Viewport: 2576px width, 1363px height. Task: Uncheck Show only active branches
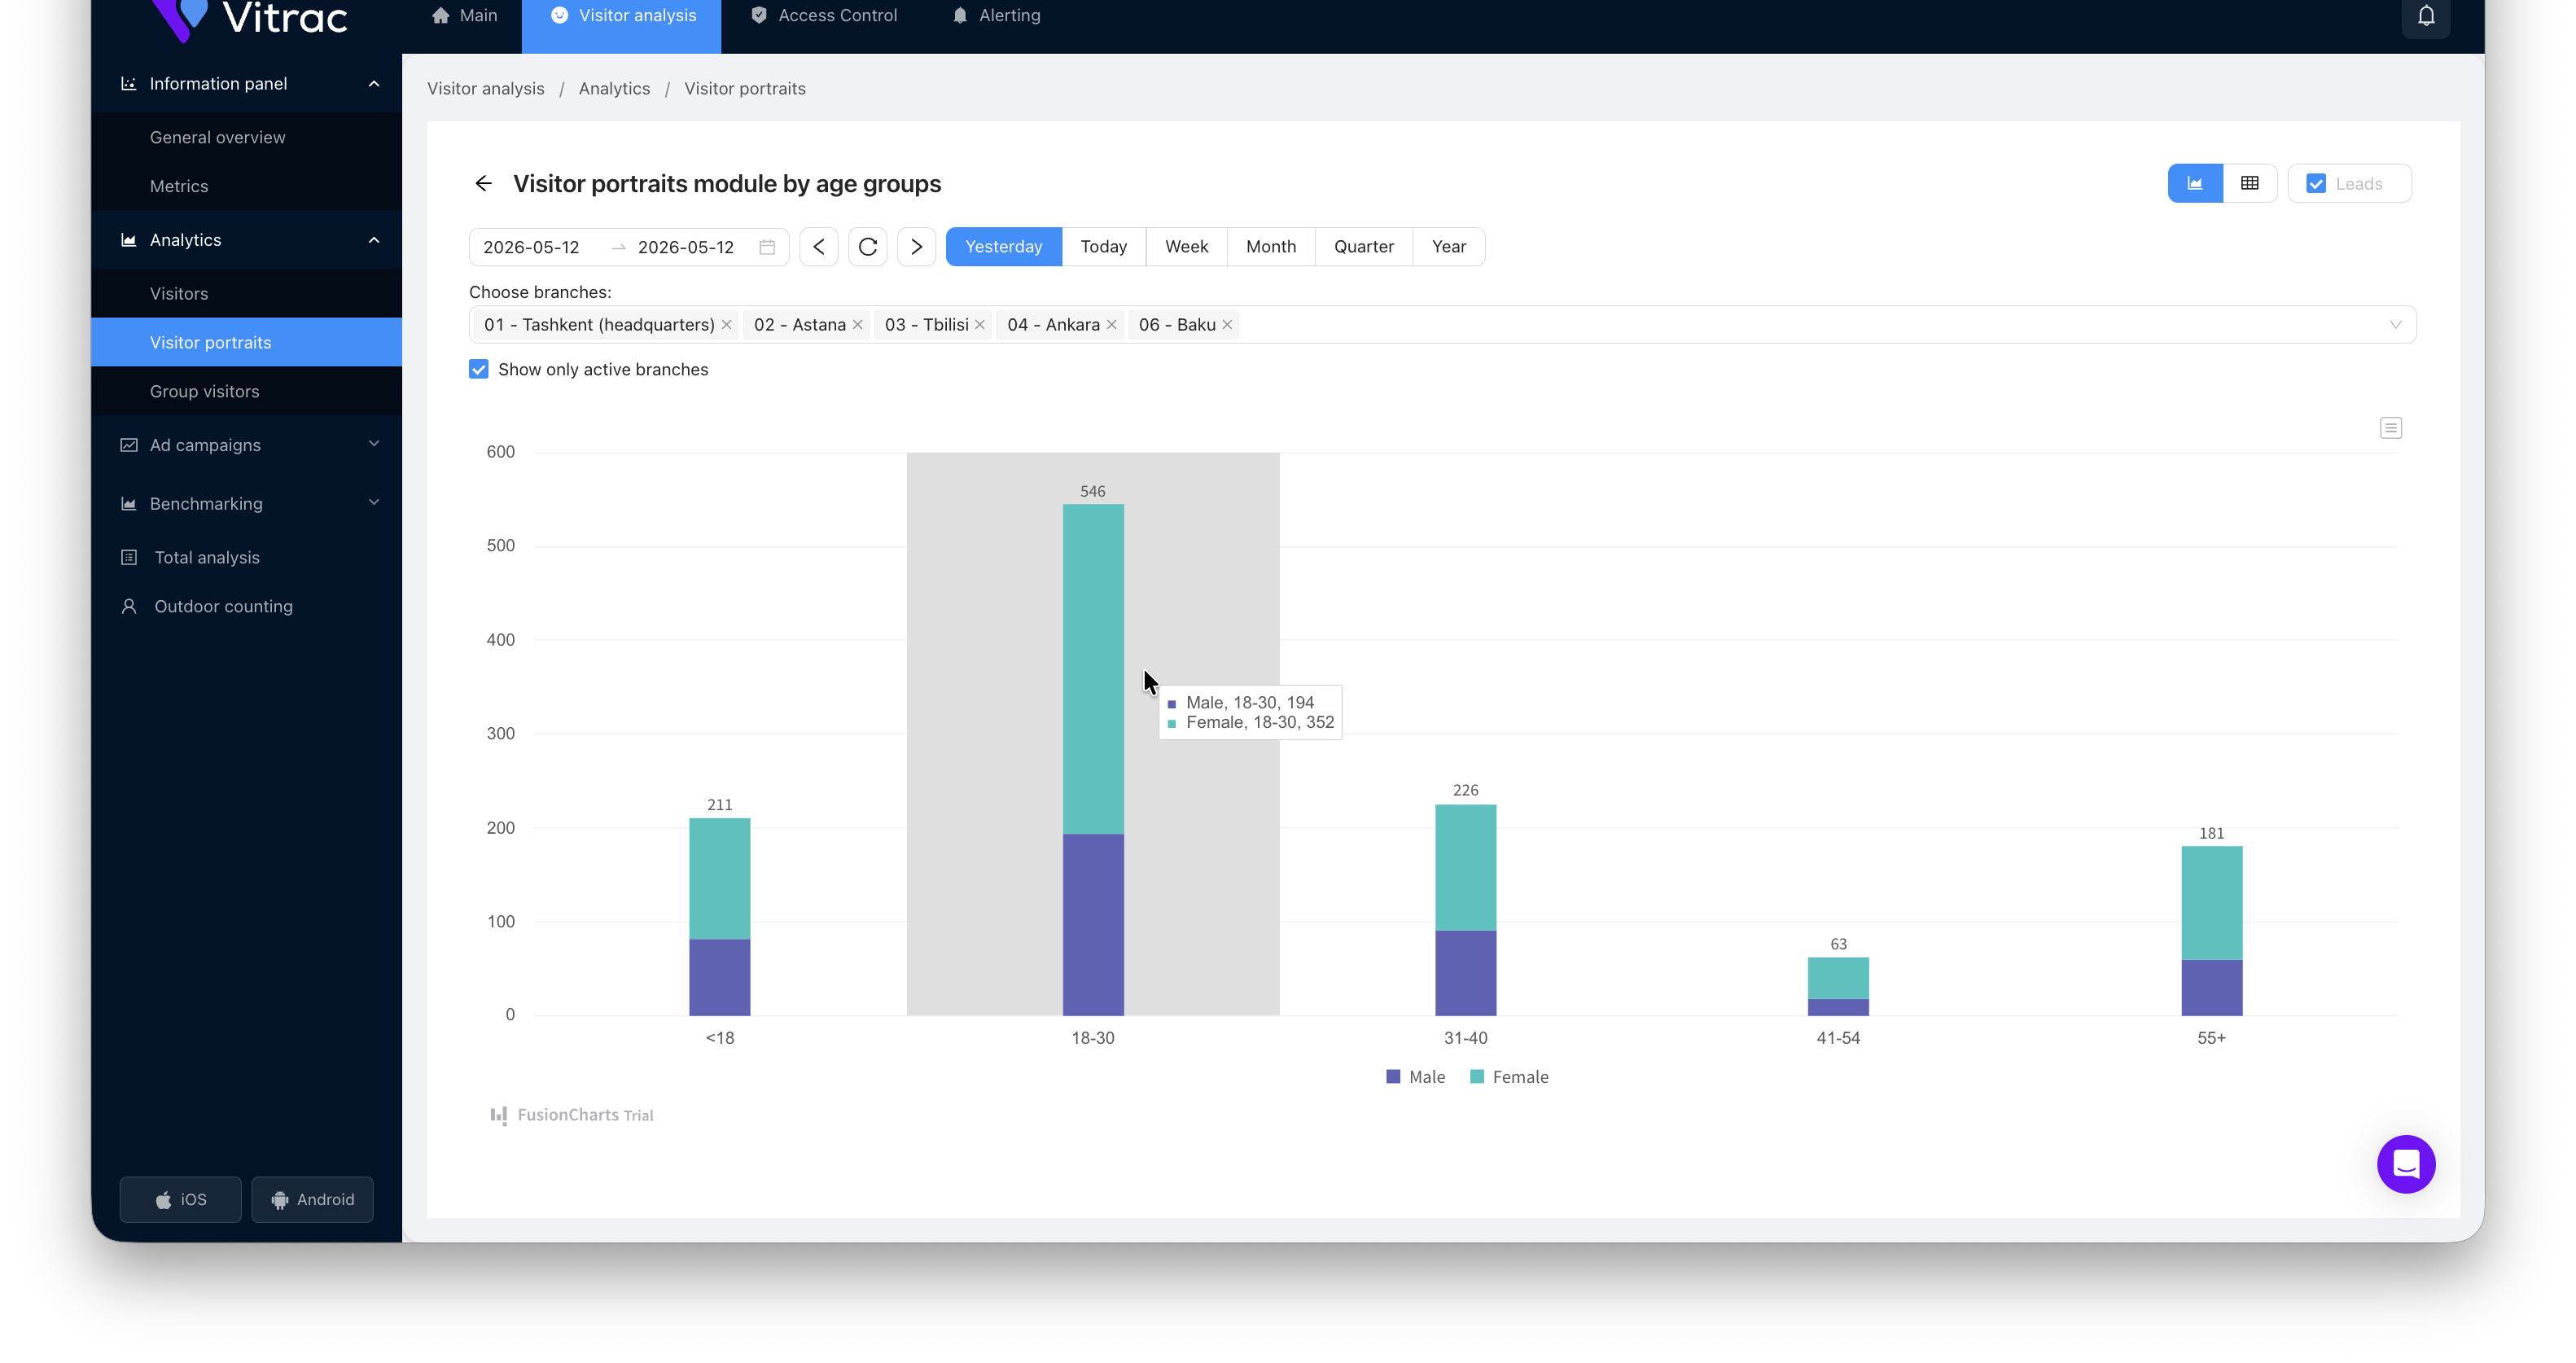(x=479, y=369)
